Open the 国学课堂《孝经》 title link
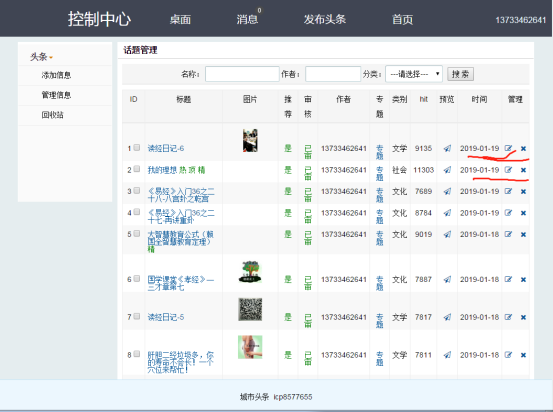Screen dimensions: 553x412 (181, 283)
